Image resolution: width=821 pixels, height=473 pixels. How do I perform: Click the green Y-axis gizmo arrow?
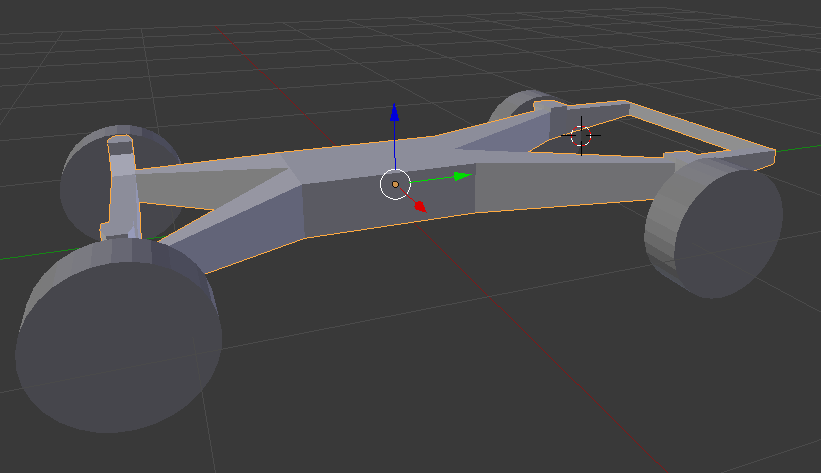[x=462, y=176]
